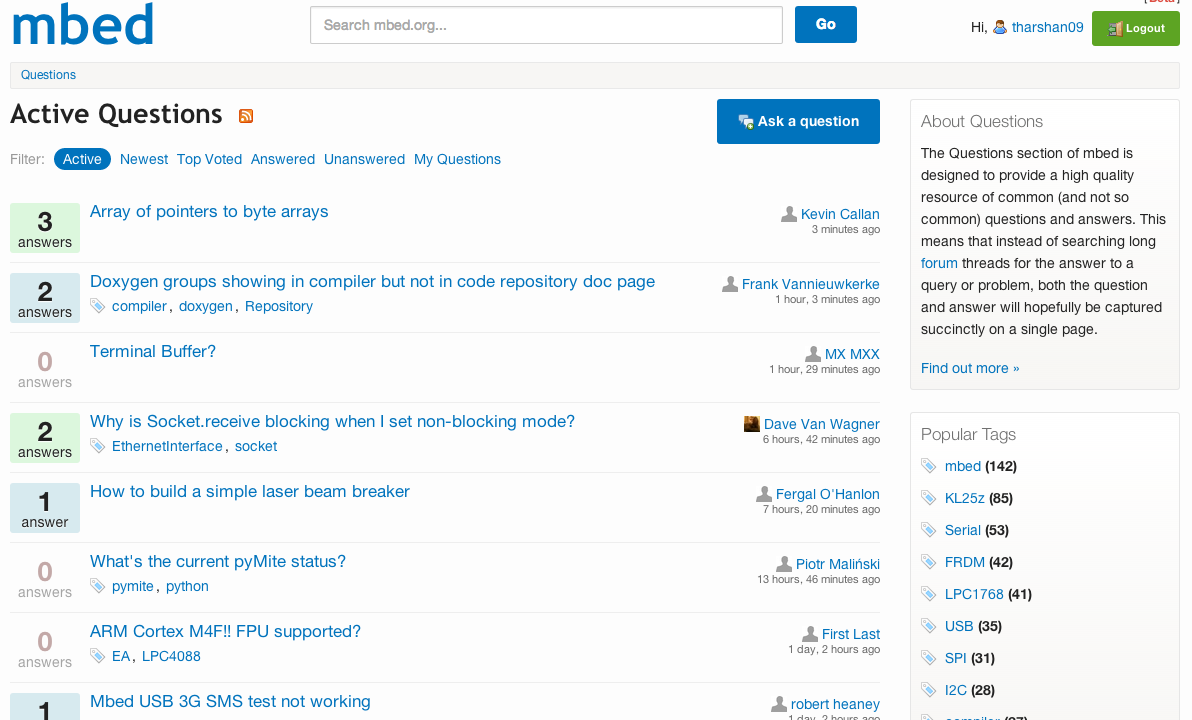Click the doxygen tag

[205, 306]
